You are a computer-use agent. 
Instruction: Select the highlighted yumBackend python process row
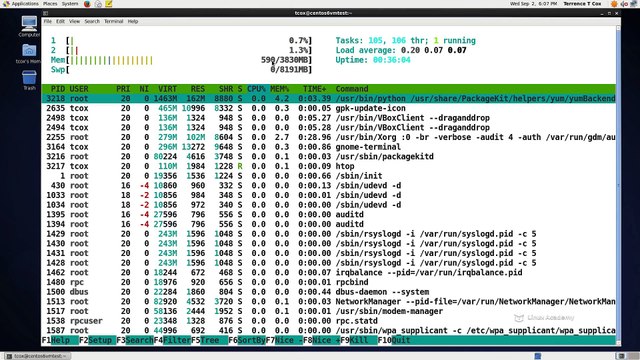click(329, 98)
